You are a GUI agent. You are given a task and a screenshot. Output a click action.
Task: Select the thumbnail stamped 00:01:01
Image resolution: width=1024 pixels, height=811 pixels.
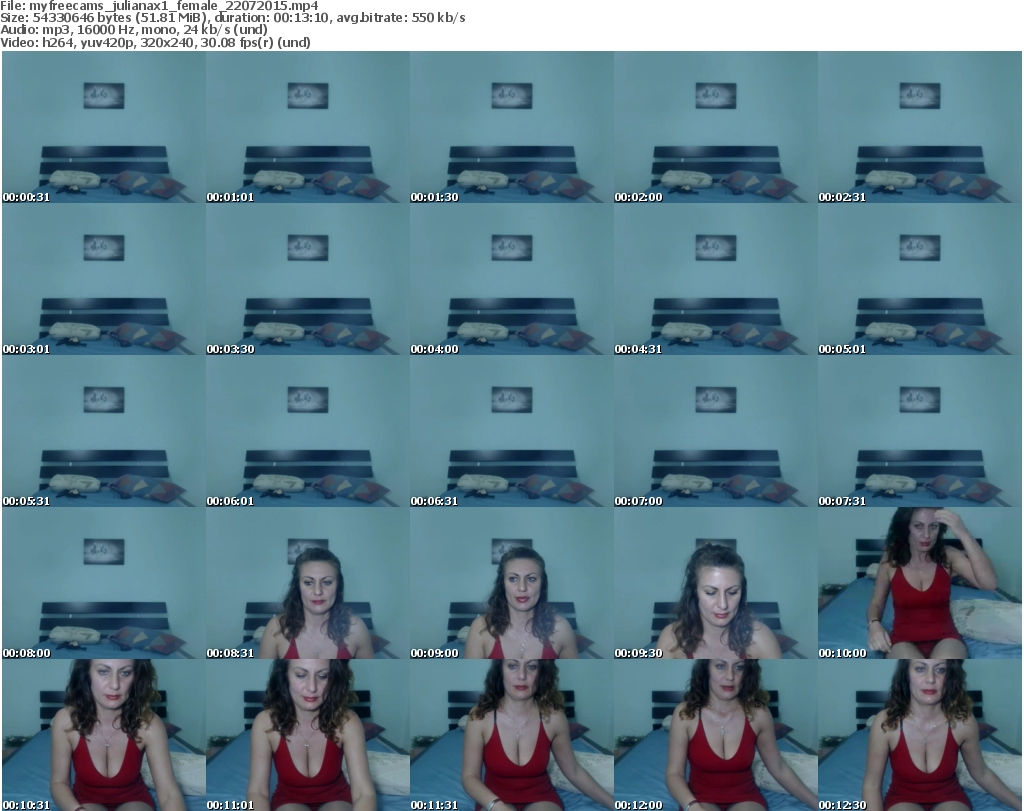[308, 127]
